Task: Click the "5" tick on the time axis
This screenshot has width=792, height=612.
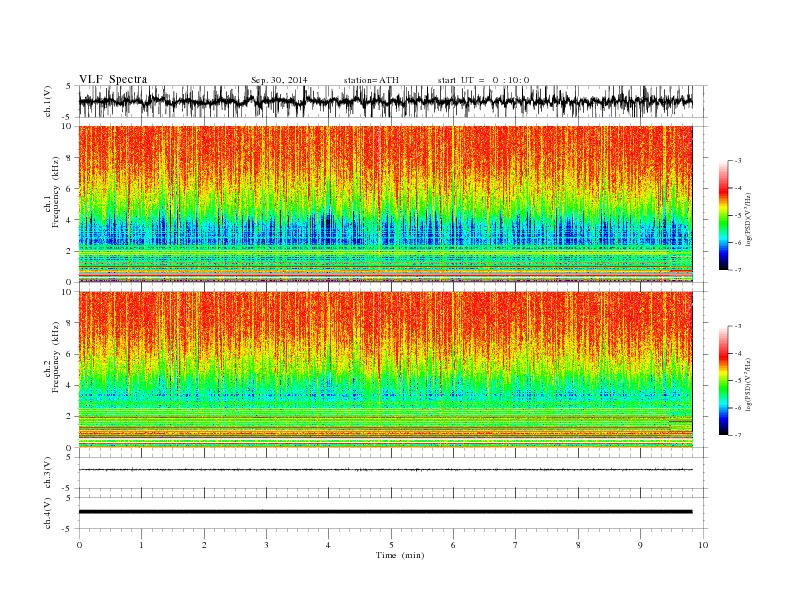Action: [391, 545]
